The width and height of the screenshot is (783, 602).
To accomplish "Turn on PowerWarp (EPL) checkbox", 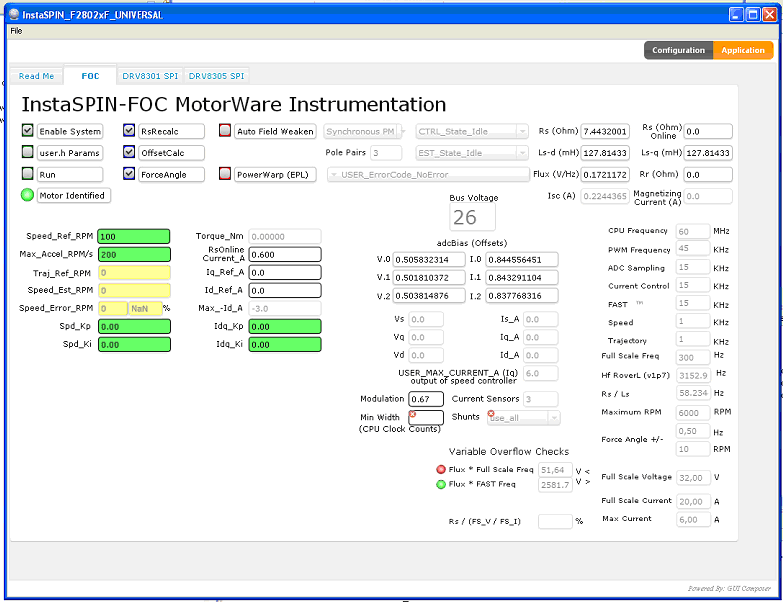I will click(225, 173).
